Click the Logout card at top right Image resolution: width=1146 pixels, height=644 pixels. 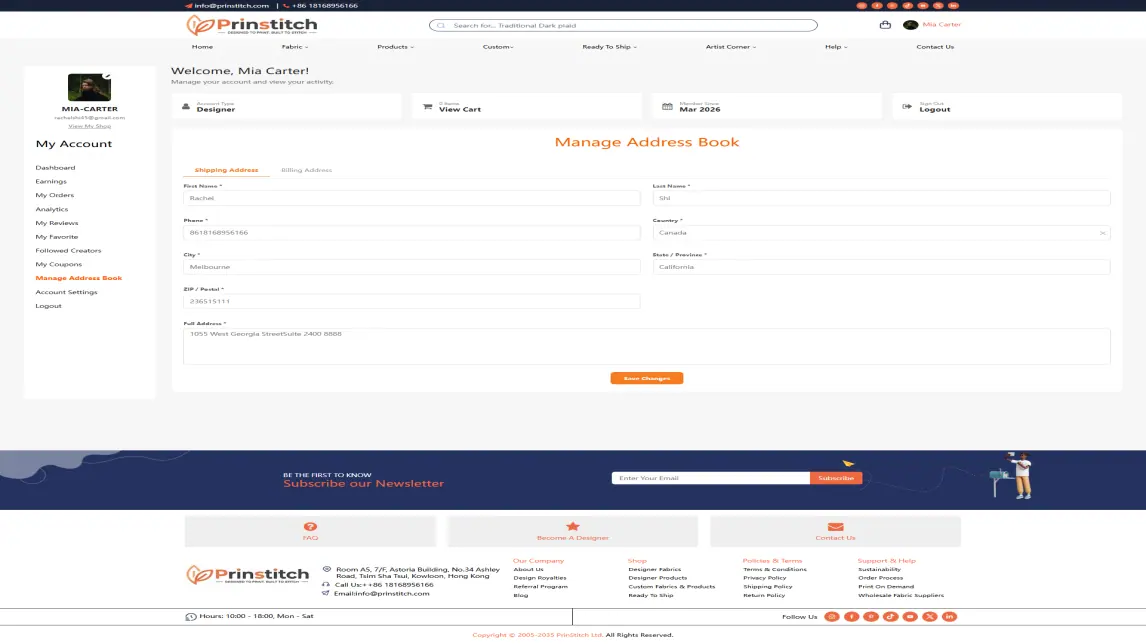(1006, 107)
